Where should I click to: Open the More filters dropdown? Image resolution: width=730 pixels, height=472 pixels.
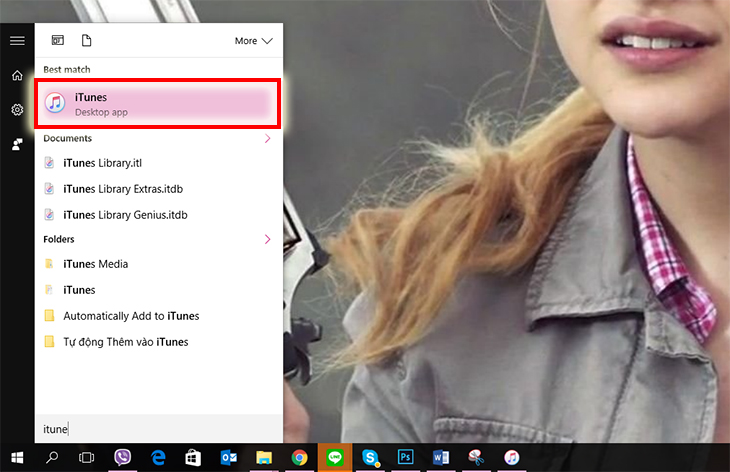click(x=253, y=41)
